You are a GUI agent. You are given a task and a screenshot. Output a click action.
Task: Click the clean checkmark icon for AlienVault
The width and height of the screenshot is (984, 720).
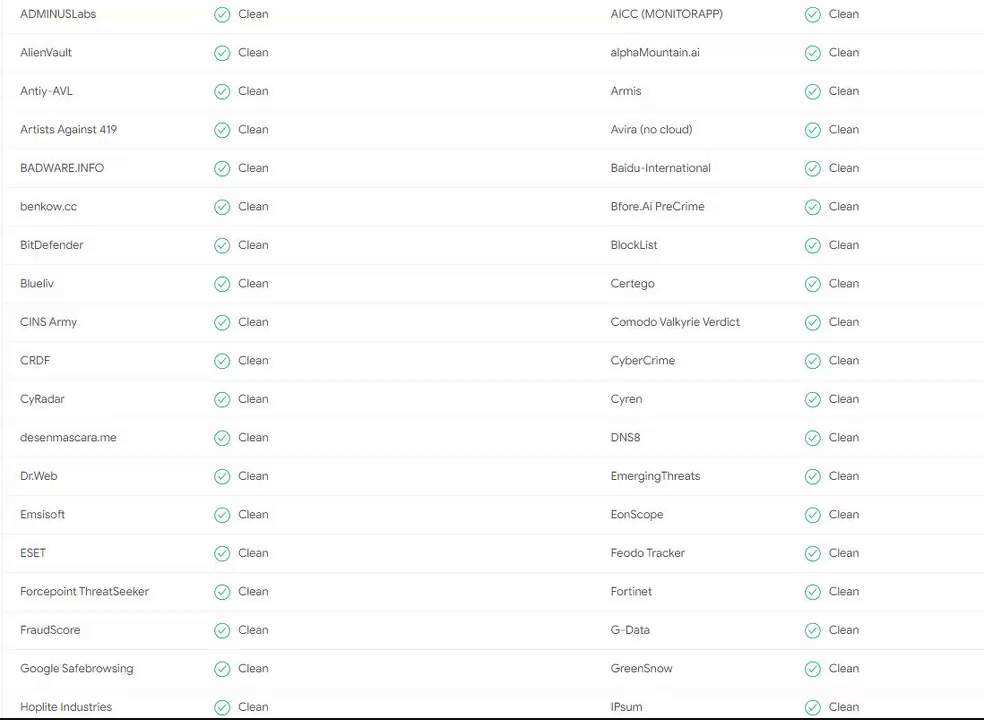pos(222,53)
